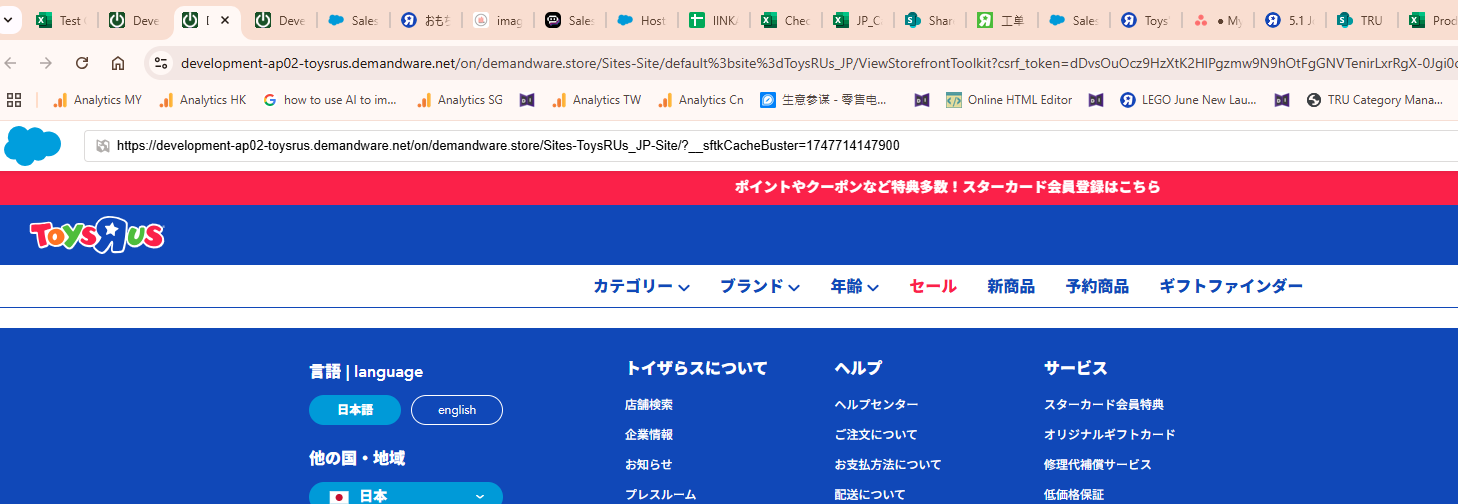Open the tab search chevron in Chrome
The width and height of the screenshot is (1458, 504).
[9, 20]
